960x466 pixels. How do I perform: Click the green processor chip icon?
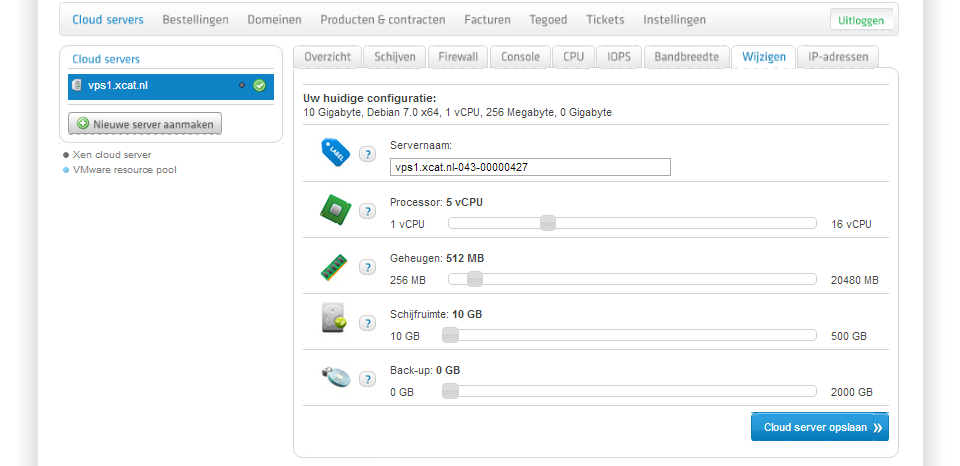pyautogui.click(x=335, y=210)
